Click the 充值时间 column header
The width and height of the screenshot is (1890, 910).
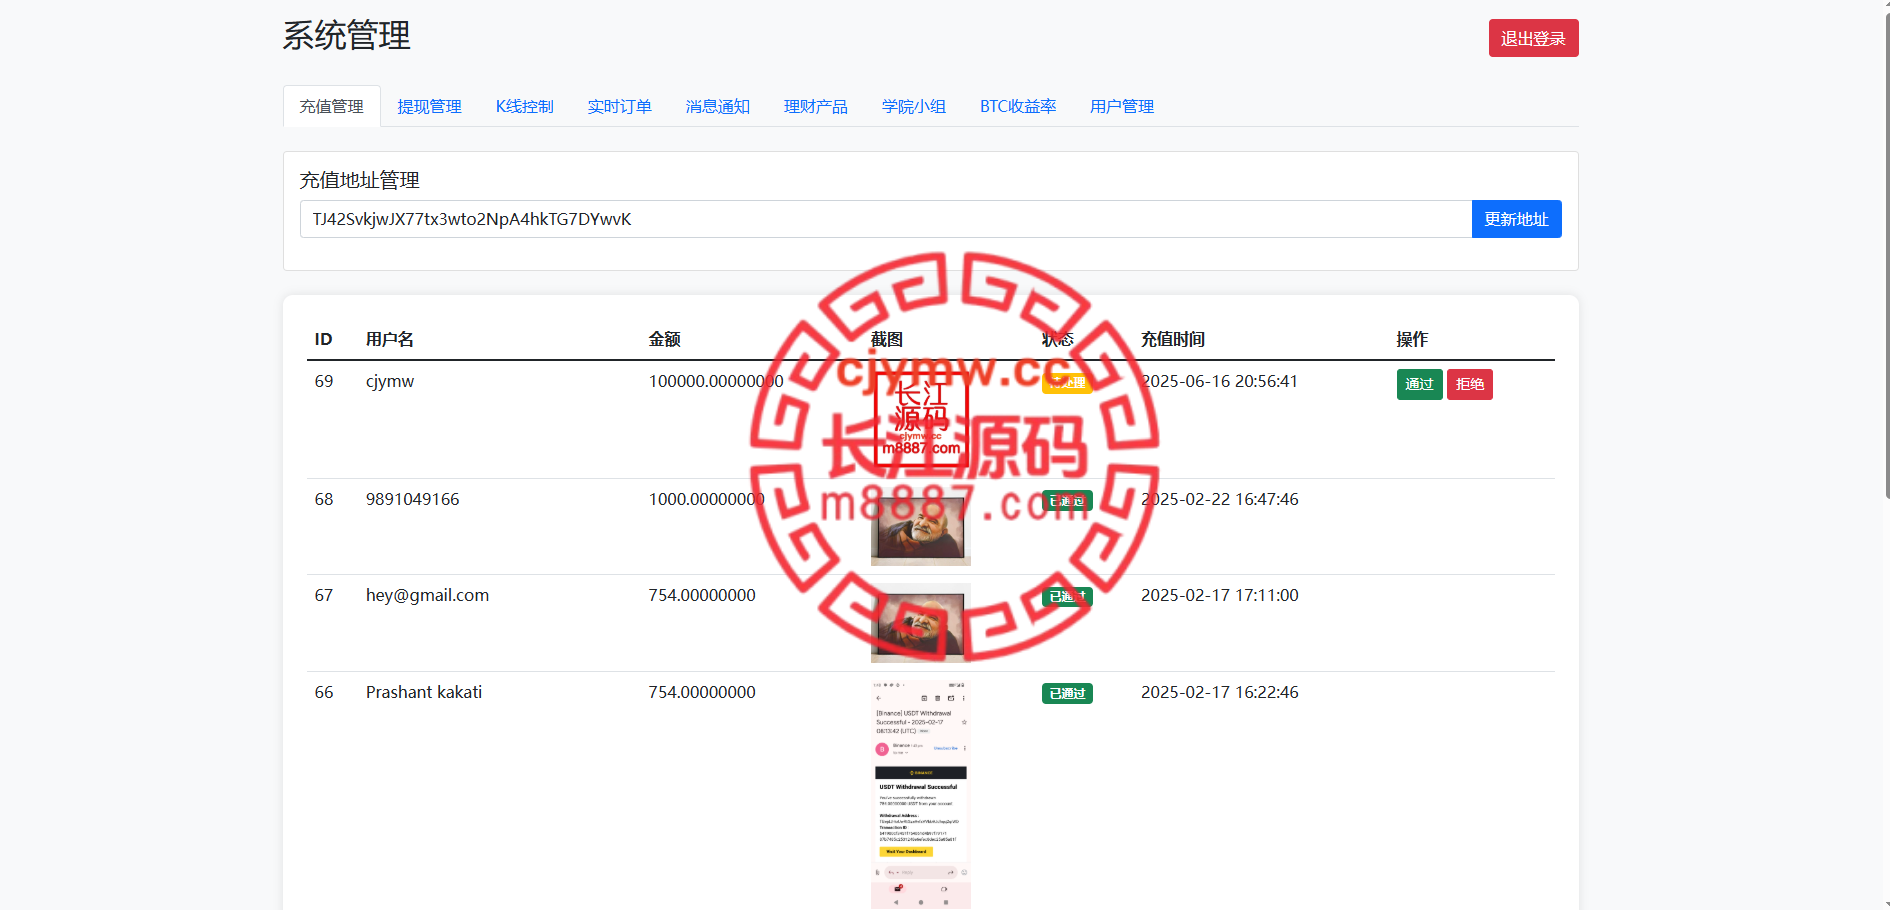tap(1173, 339)
